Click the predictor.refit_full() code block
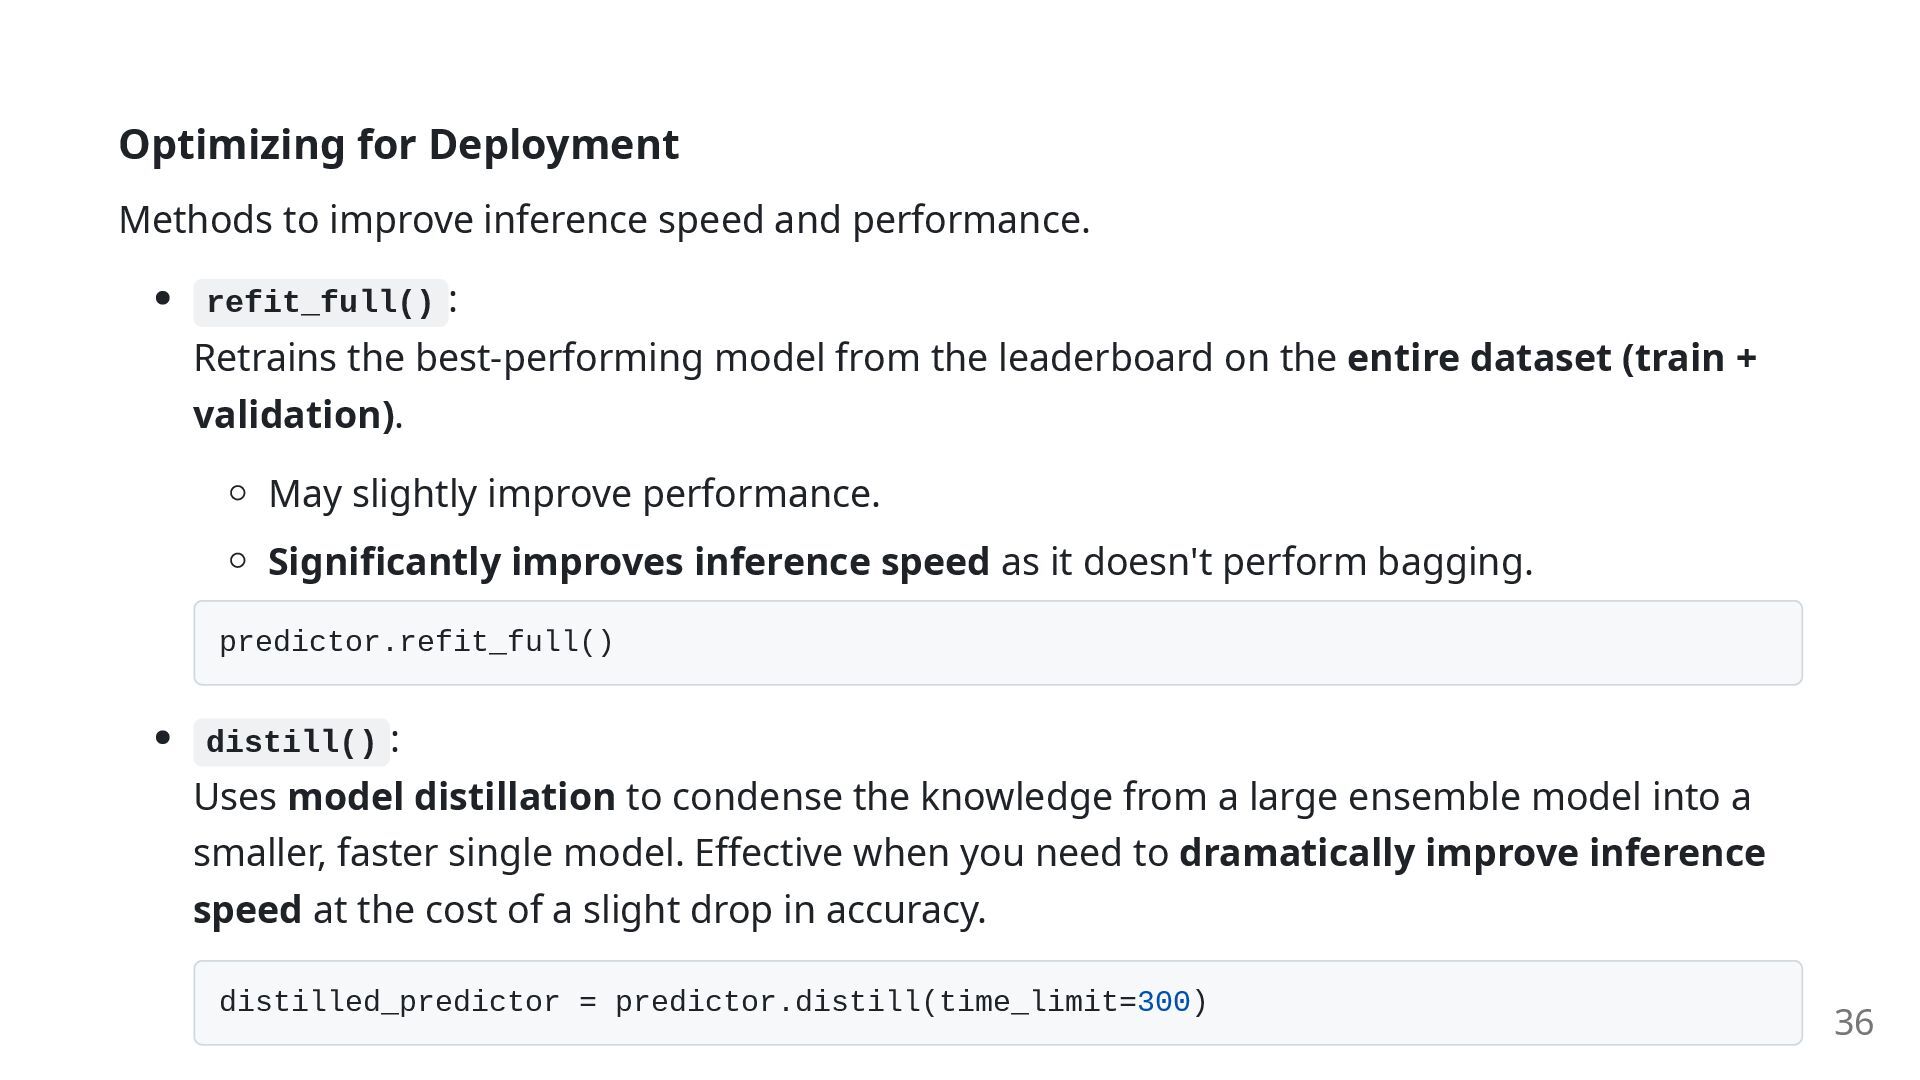The width and height of the screenshot is (1920, 1080). pos(998,643)
